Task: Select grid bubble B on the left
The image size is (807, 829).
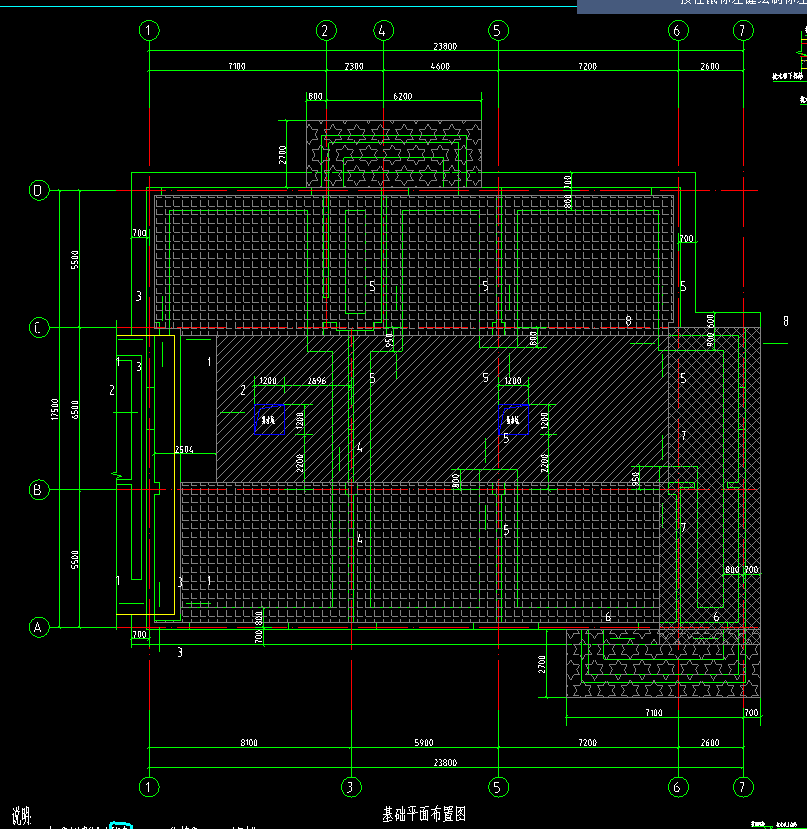Action: click(x=39, y=490)
